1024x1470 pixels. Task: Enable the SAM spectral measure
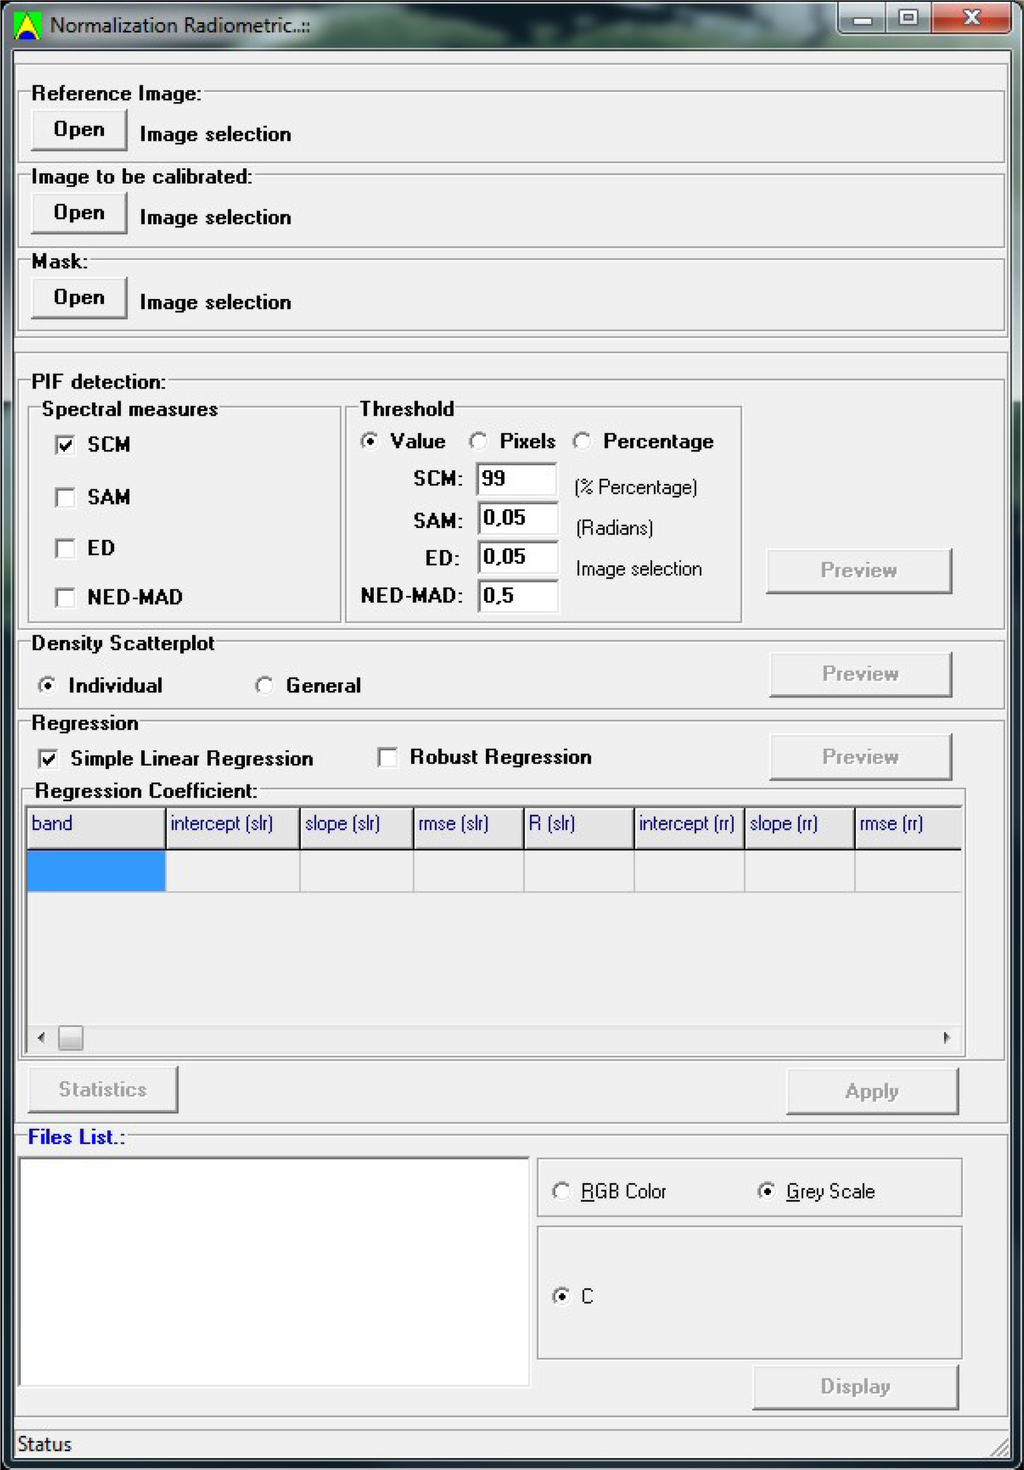click(x=66, y=498)
